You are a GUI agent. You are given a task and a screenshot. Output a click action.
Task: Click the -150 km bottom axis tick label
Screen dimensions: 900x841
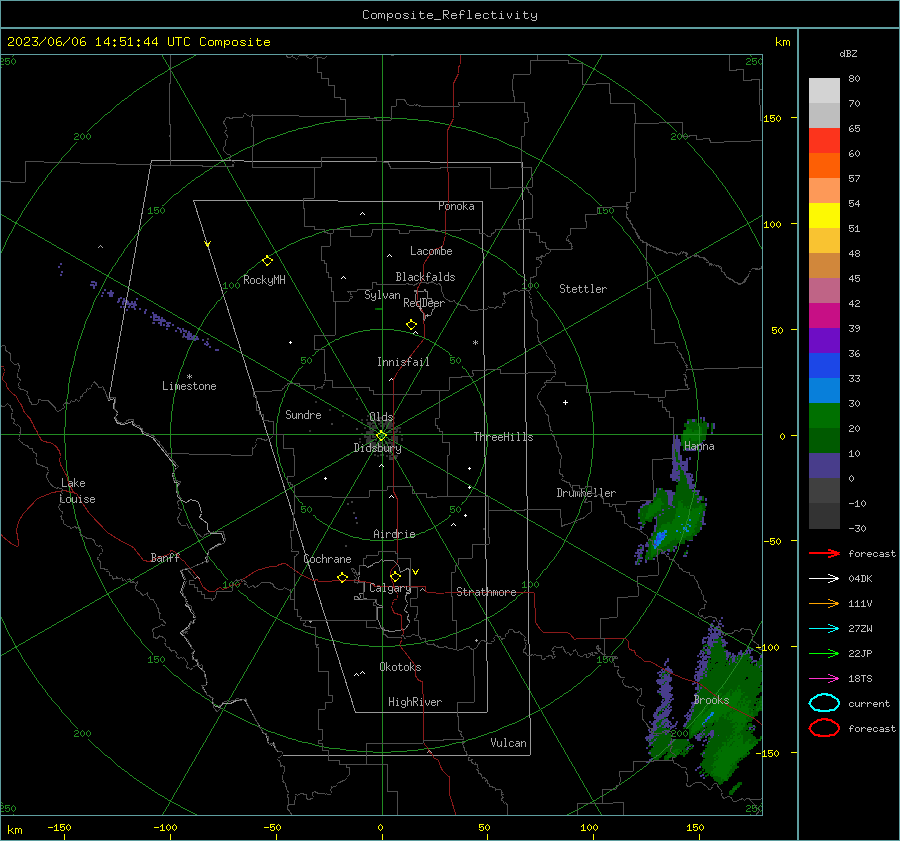point(59,827)
